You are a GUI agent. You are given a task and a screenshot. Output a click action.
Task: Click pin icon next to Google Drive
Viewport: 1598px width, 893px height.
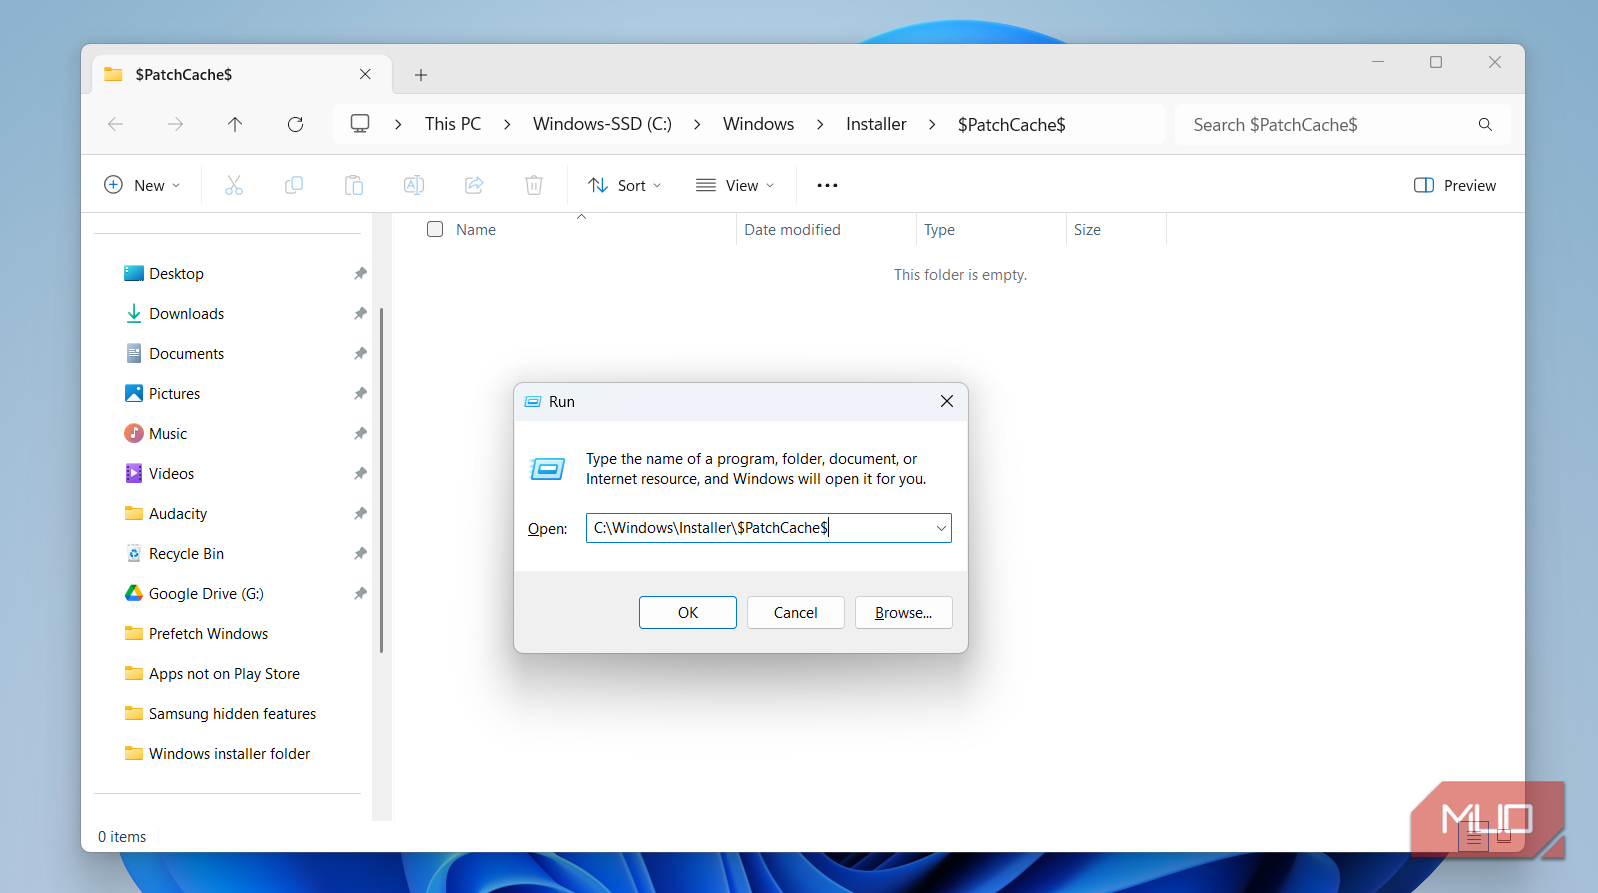pos(360,593)
